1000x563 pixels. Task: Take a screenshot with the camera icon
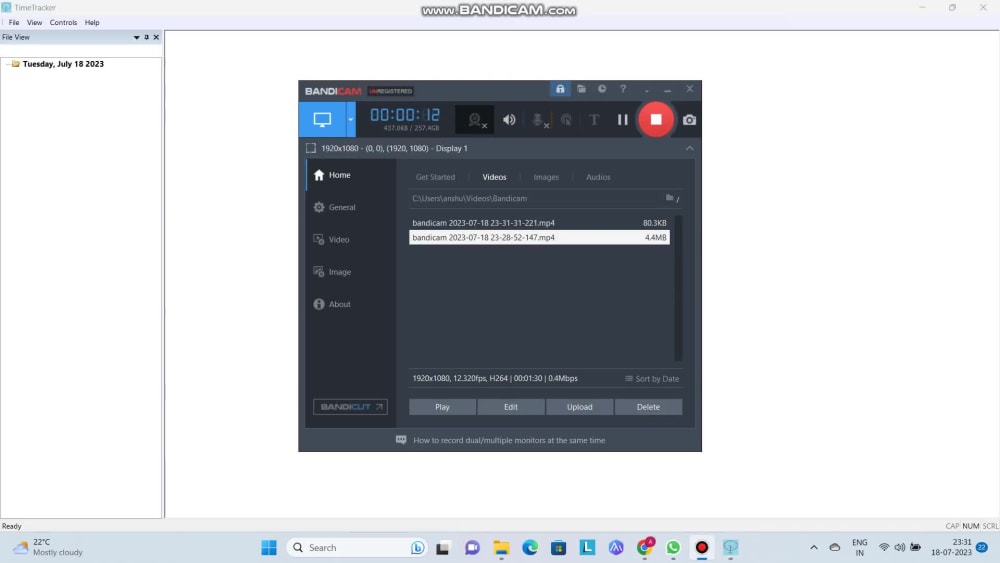[689, 120]
